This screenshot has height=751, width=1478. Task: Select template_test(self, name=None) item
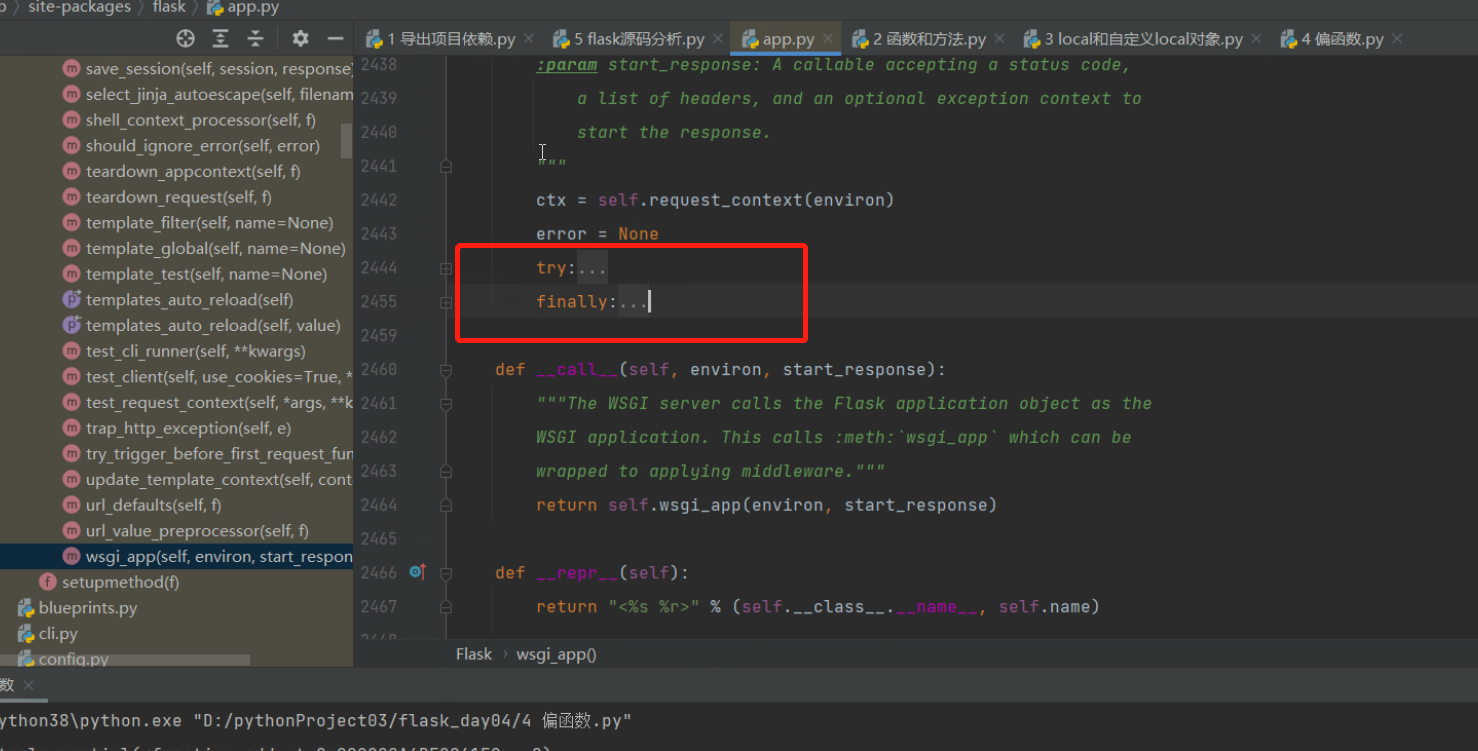195,274
